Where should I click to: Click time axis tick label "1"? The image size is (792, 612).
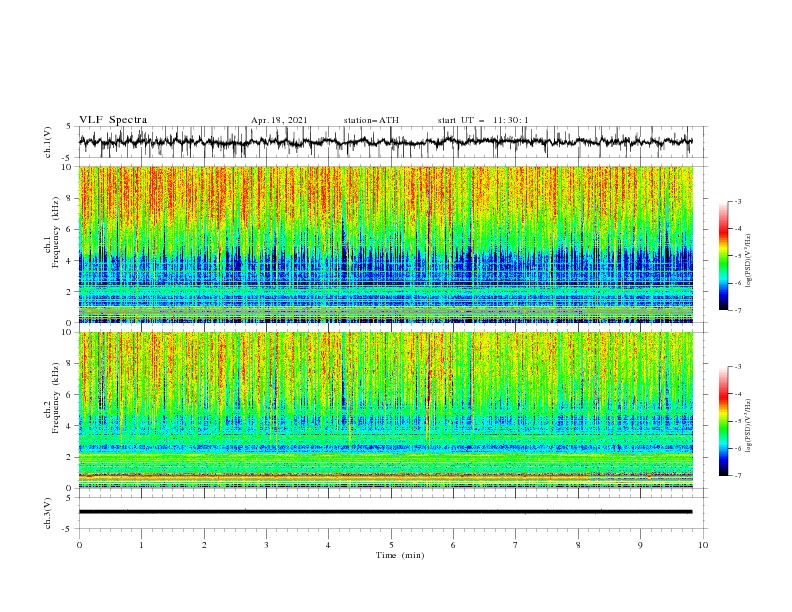point(141,545)
